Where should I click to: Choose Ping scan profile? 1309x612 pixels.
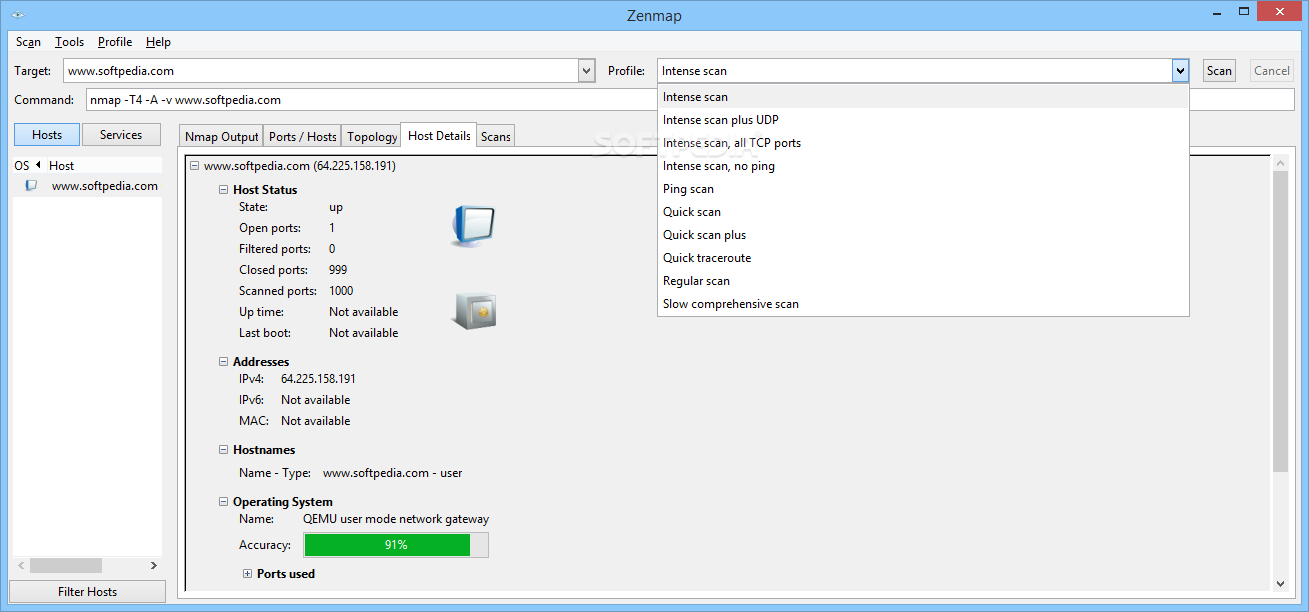pyautogui.click(x=923, y=189)
